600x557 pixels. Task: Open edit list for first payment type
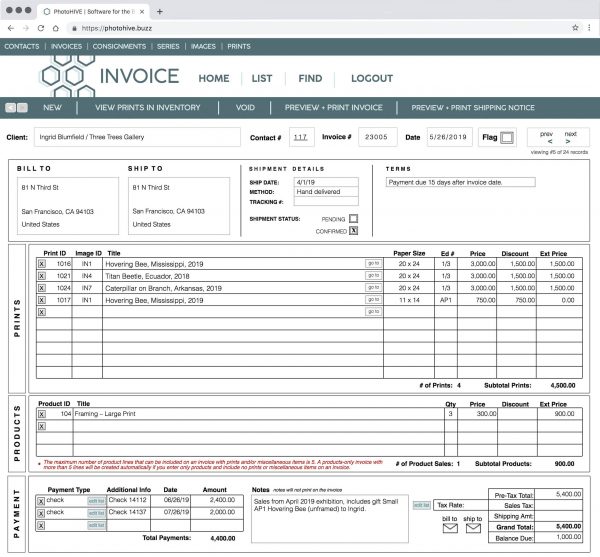(x=96, y=500)
